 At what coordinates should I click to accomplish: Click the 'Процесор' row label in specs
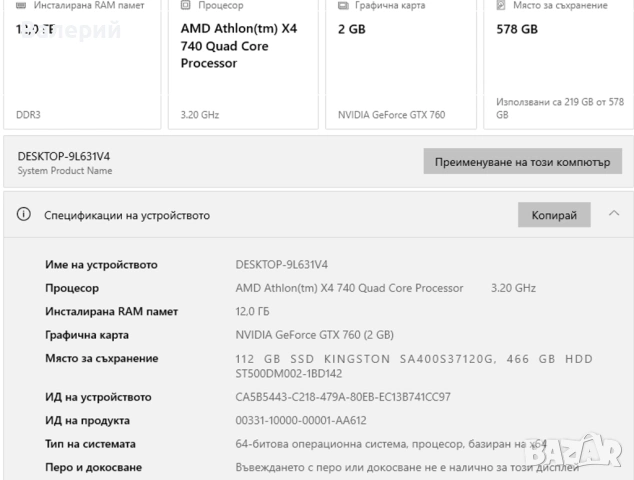pos(72,288)
